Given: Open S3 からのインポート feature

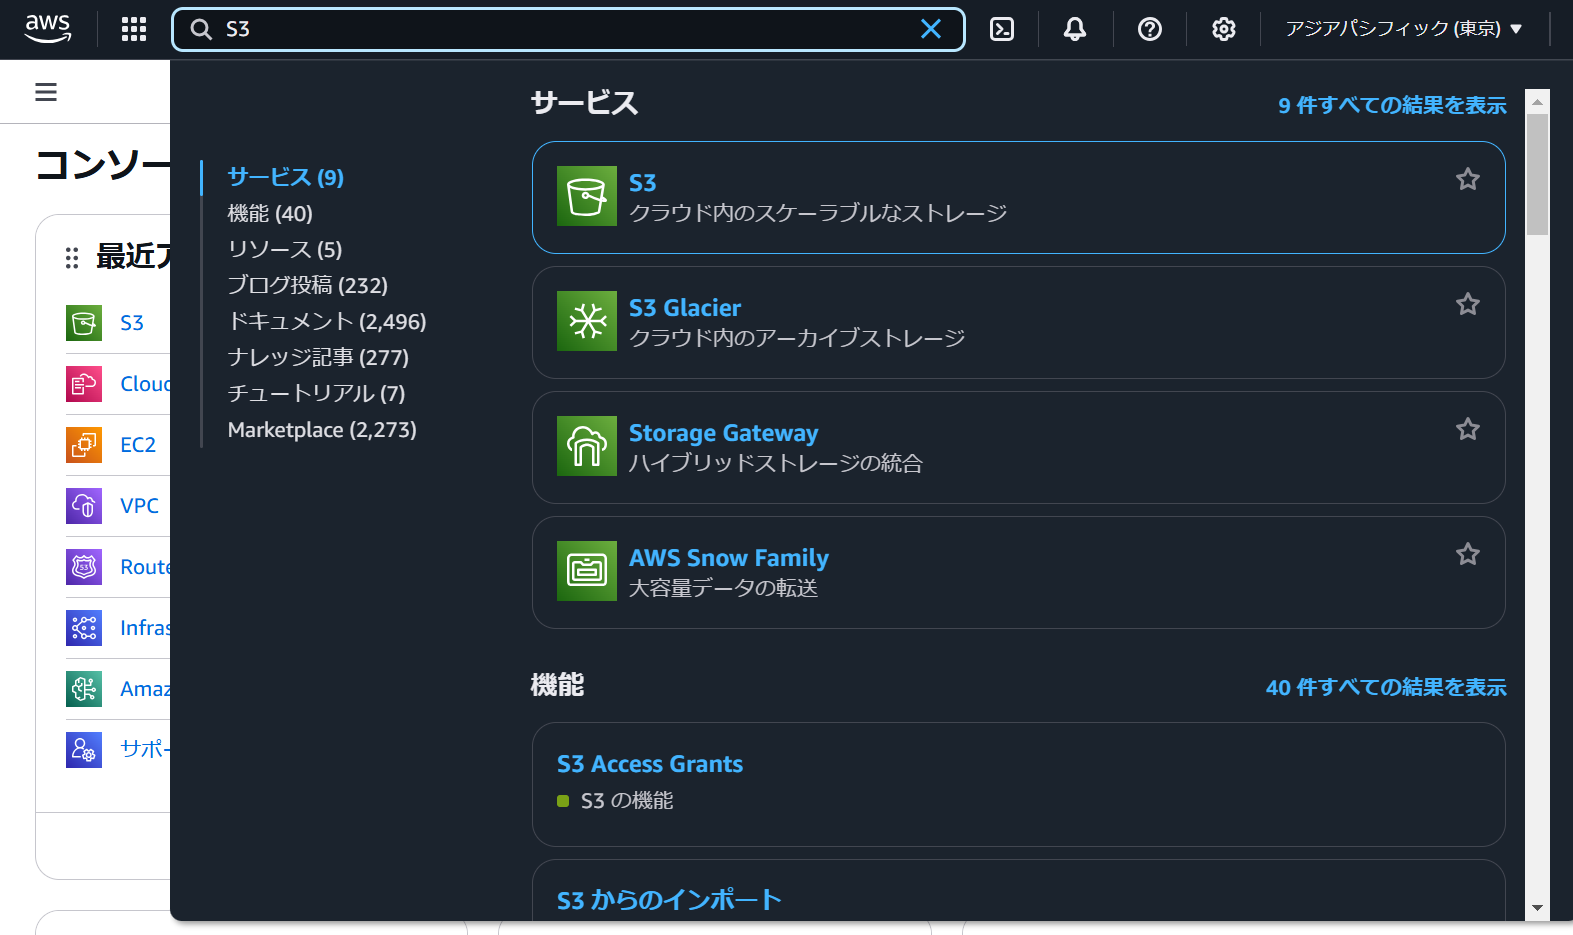Looking at the screenshot, I should 669,900.
